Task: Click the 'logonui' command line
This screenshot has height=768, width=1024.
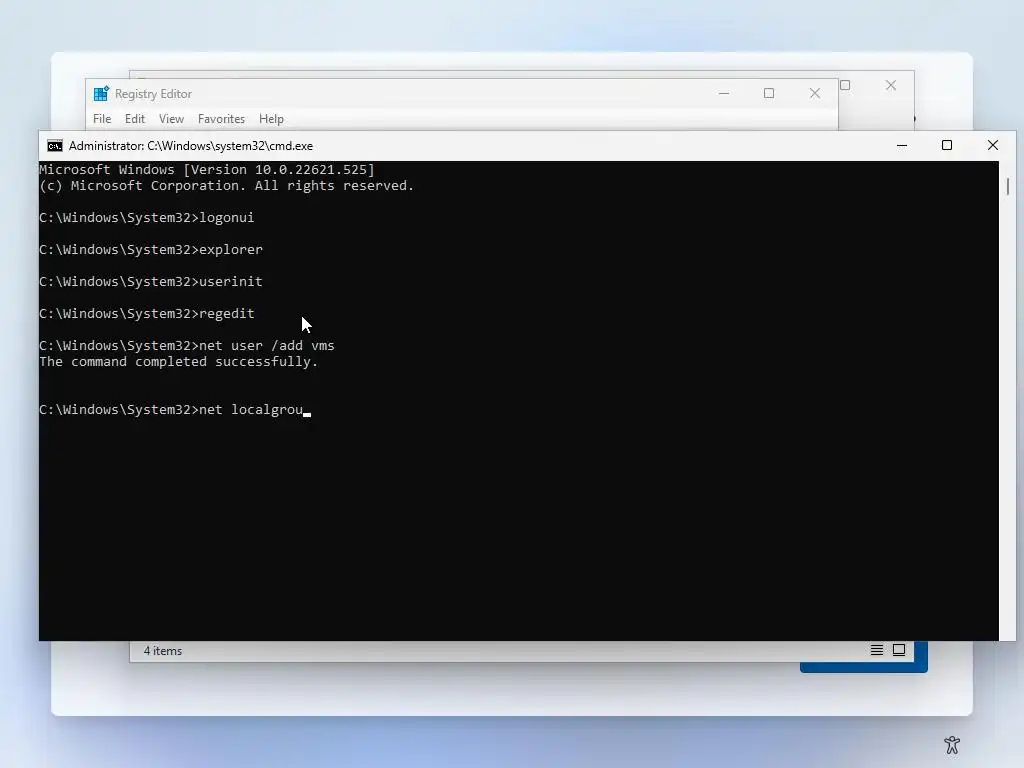Action: tap(147, 217)
